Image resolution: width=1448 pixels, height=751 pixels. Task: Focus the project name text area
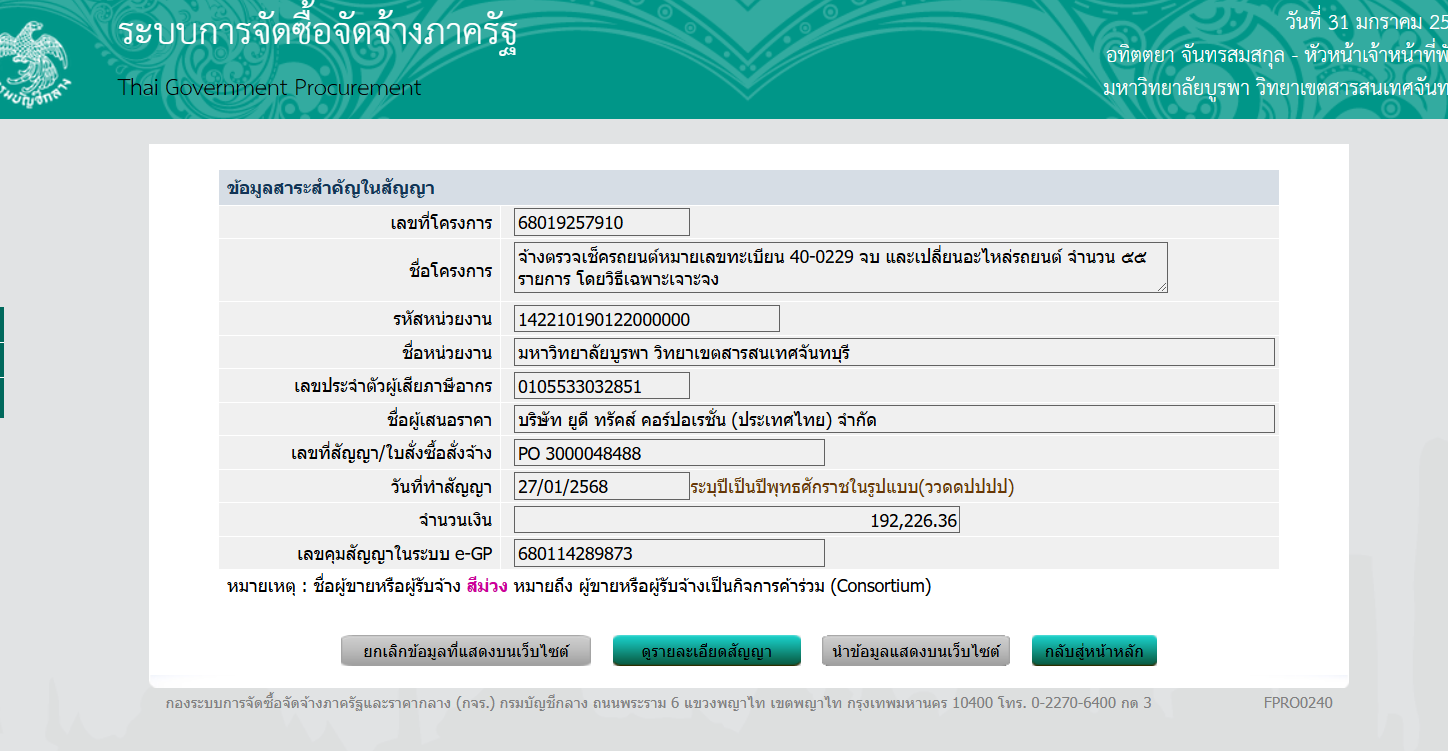(x=838, y=268)
